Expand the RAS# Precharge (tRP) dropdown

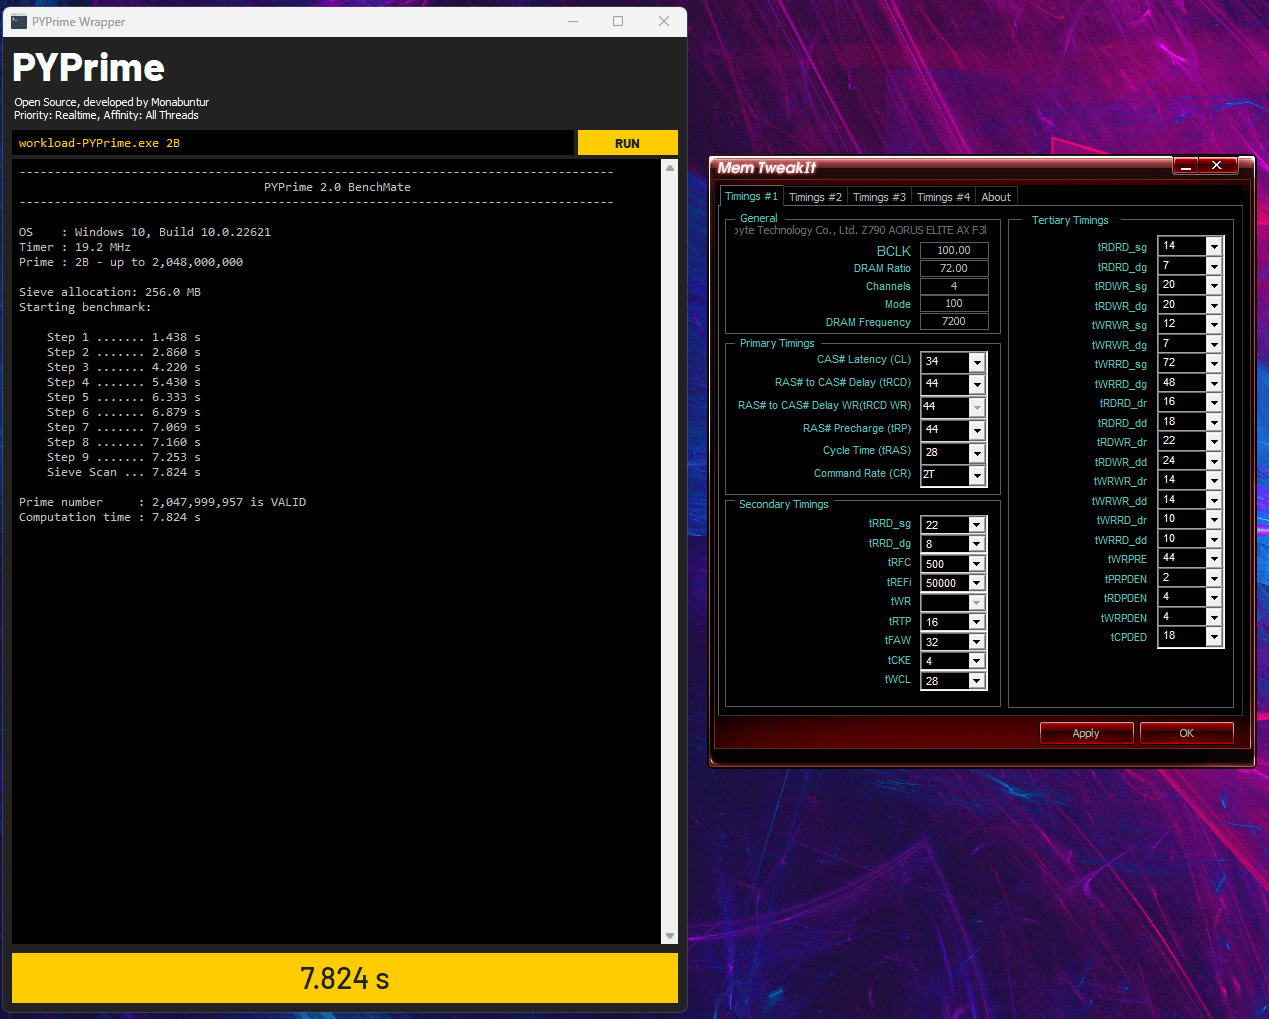pyautogui.click(x=977, y=430)
